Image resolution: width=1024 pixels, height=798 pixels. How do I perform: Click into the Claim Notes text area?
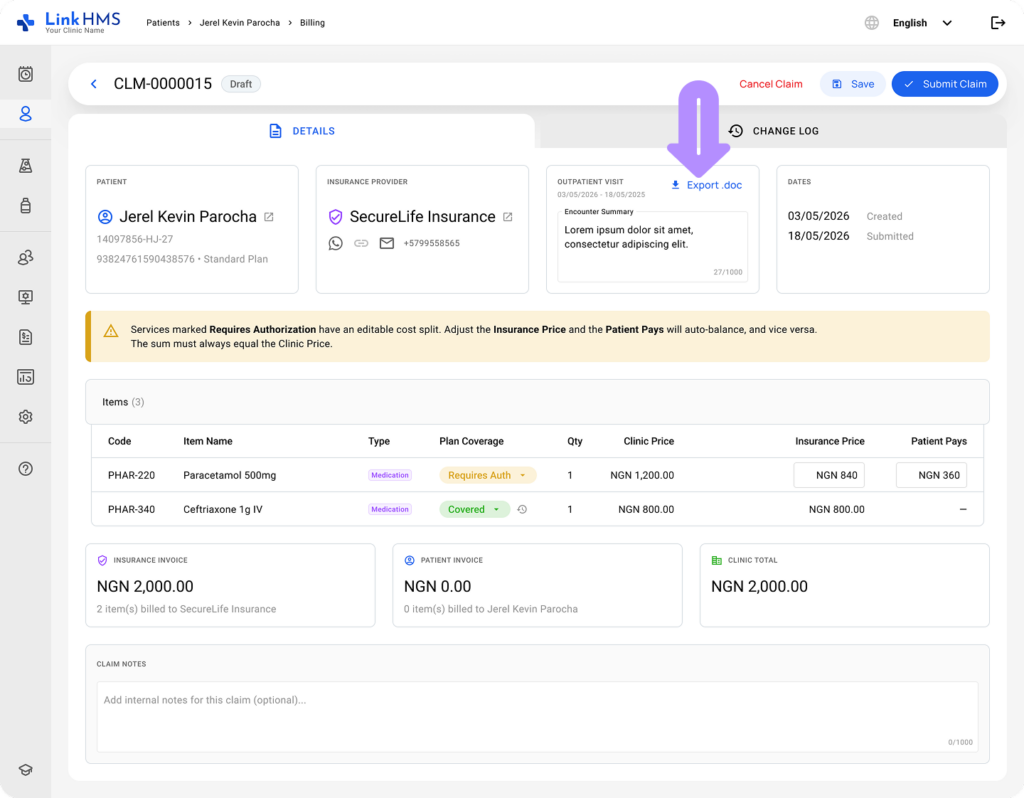tap(537, 717)
